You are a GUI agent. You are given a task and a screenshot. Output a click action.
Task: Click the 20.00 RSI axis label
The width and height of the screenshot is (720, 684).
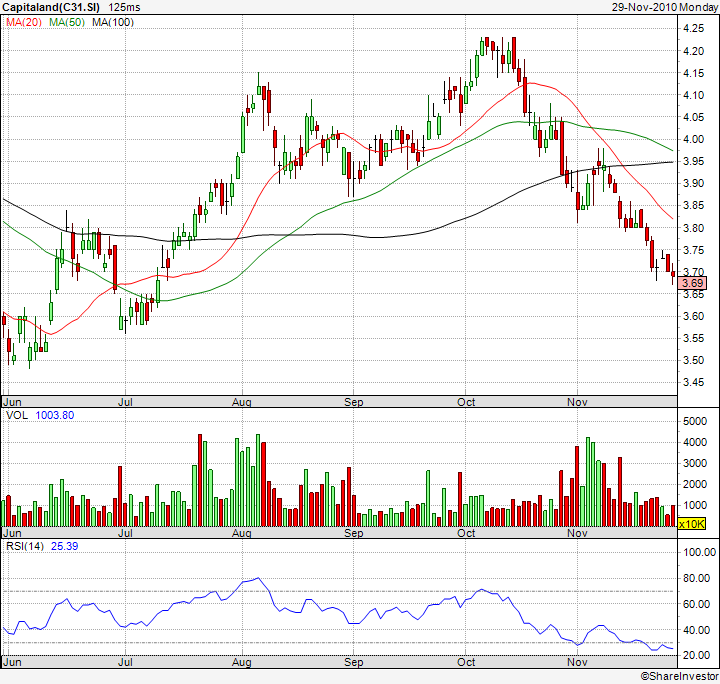click(697, 655)
